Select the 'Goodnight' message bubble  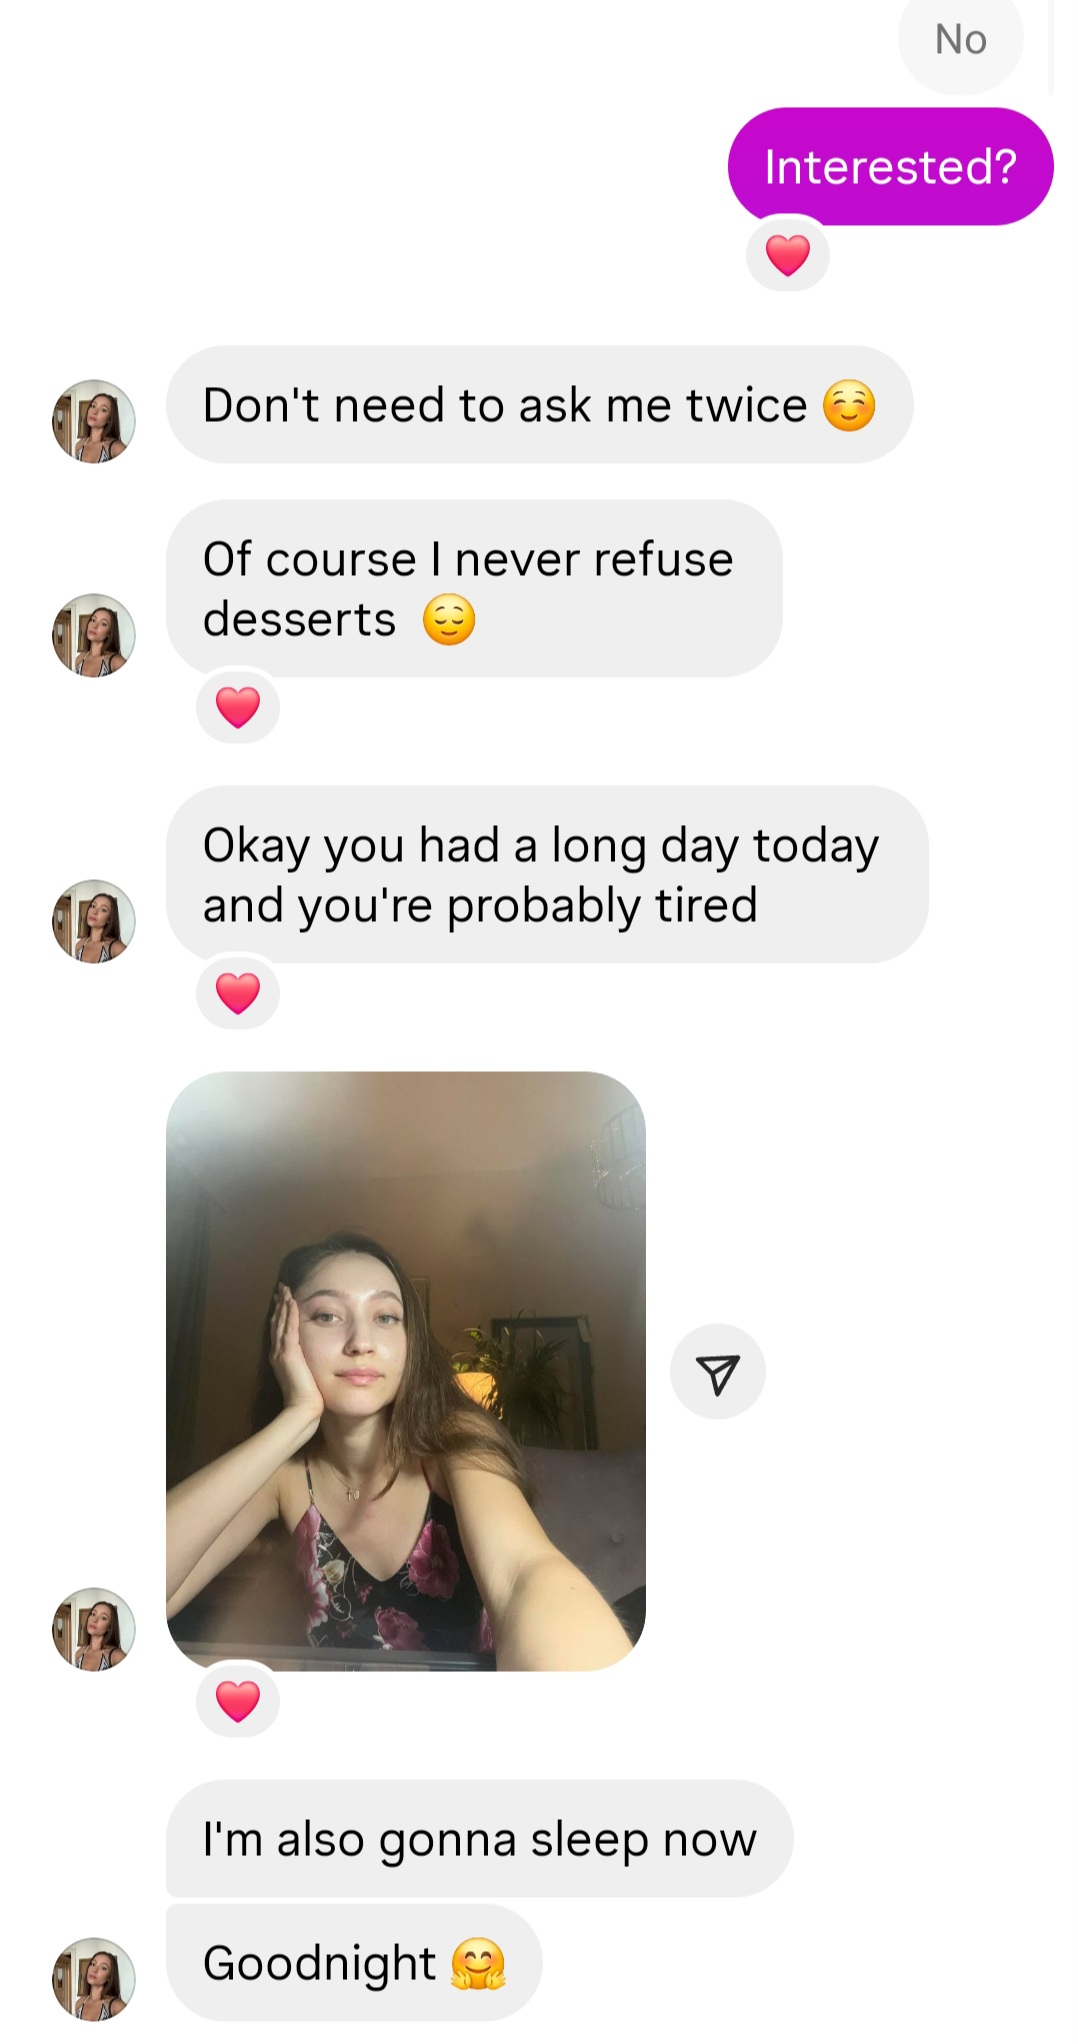point(354,1962)
